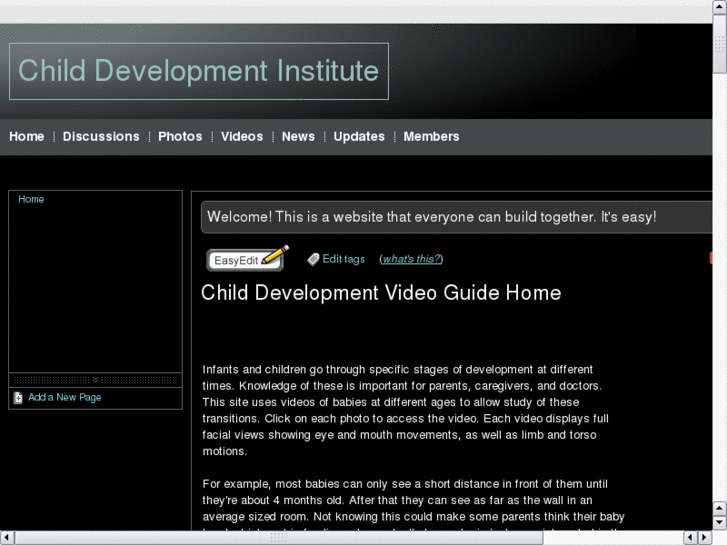Screen dimensions: 727x545
Task: Click the Child Development Institute title
Action: (x=198, y=71)
